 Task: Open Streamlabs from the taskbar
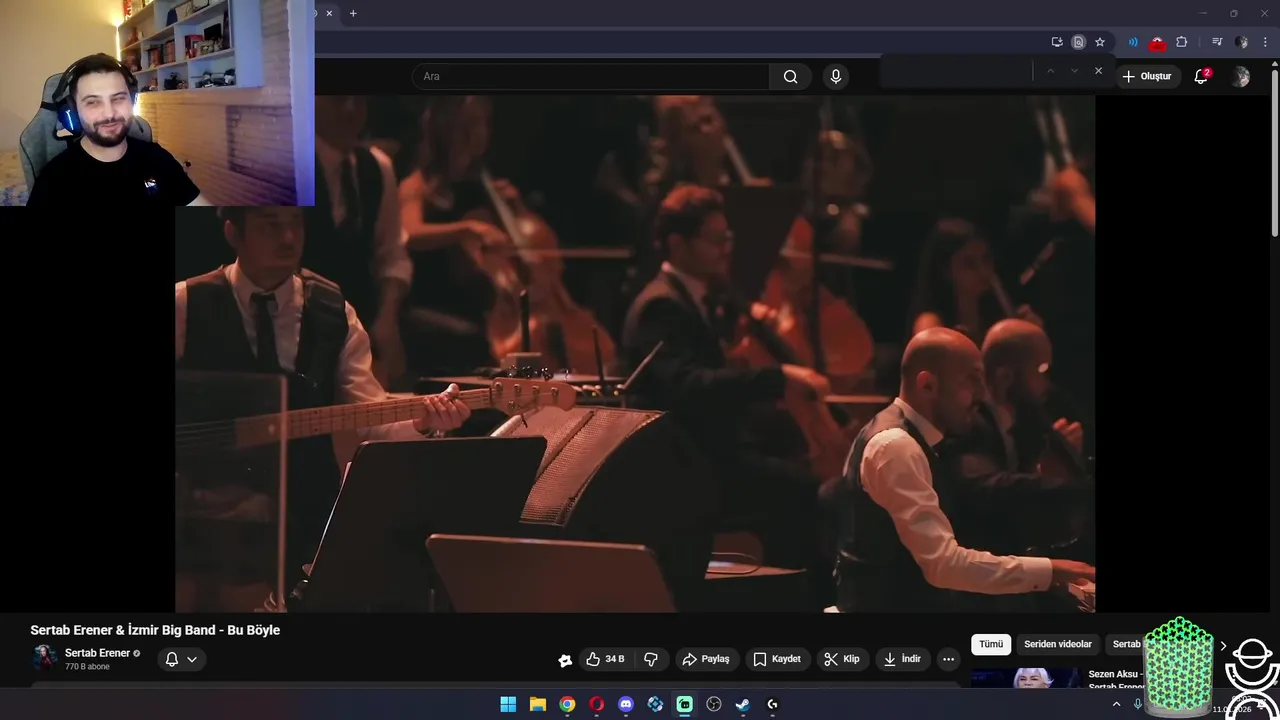pyautogui.click(x=684, y=704)
